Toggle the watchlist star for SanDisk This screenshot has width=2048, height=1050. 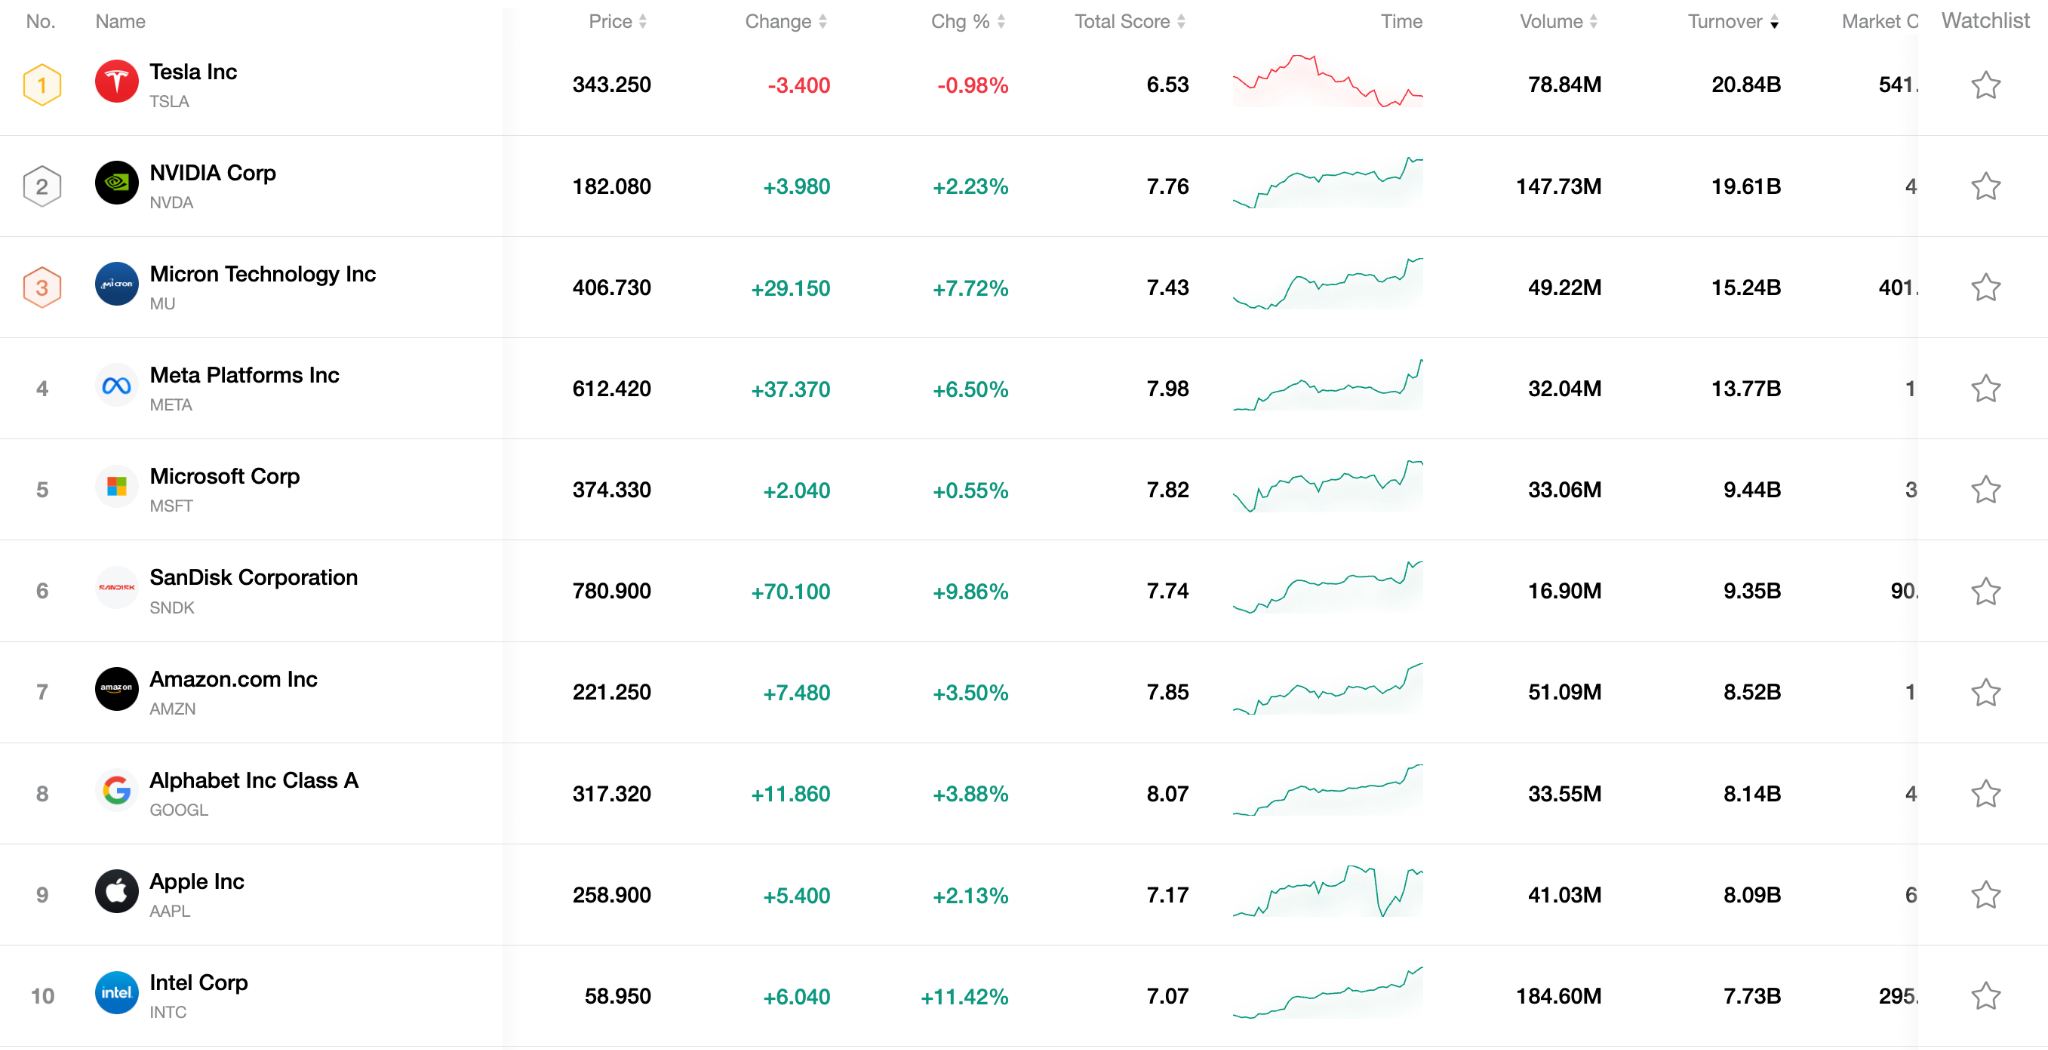[1985, 590]
